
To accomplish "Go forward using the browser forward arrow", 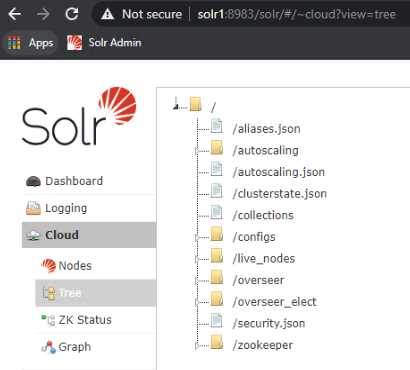I will pos(43,14).
